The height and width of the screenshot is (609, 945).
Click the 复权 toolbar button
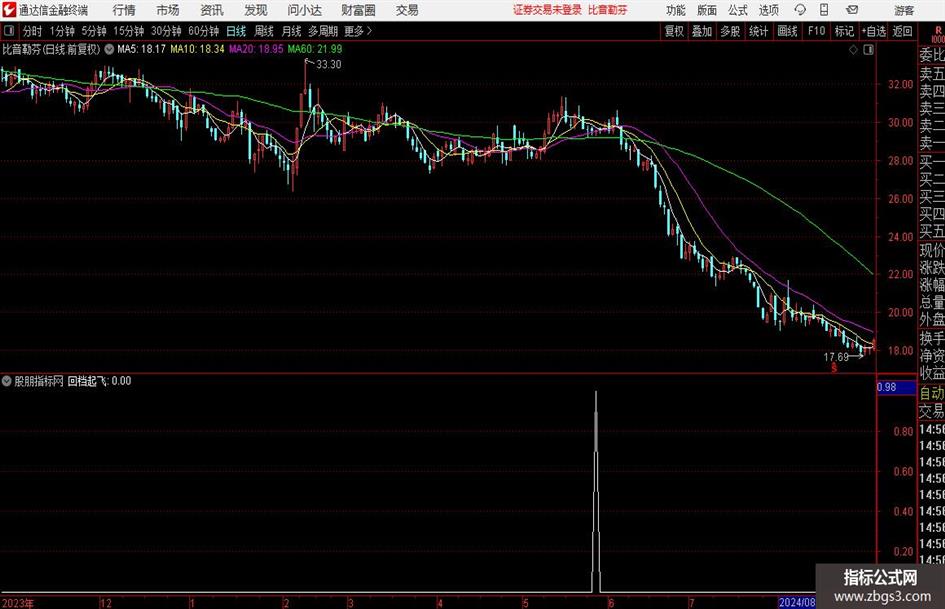click(x=674, y=31)
